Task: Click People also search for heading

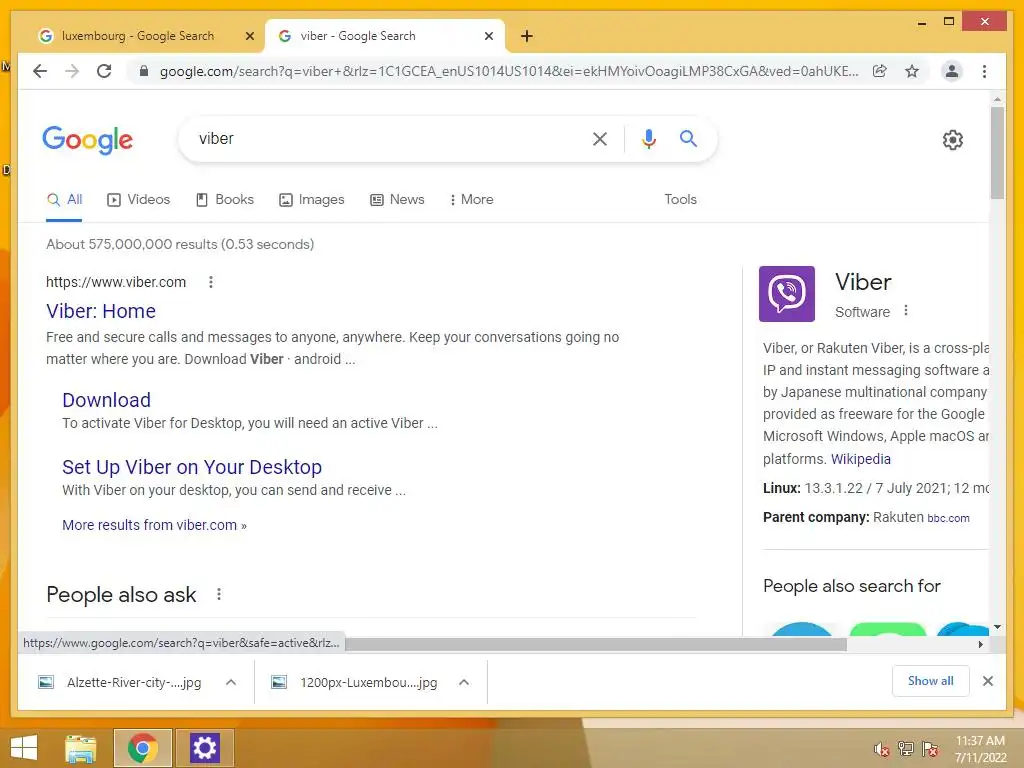Action: [852, 586]
